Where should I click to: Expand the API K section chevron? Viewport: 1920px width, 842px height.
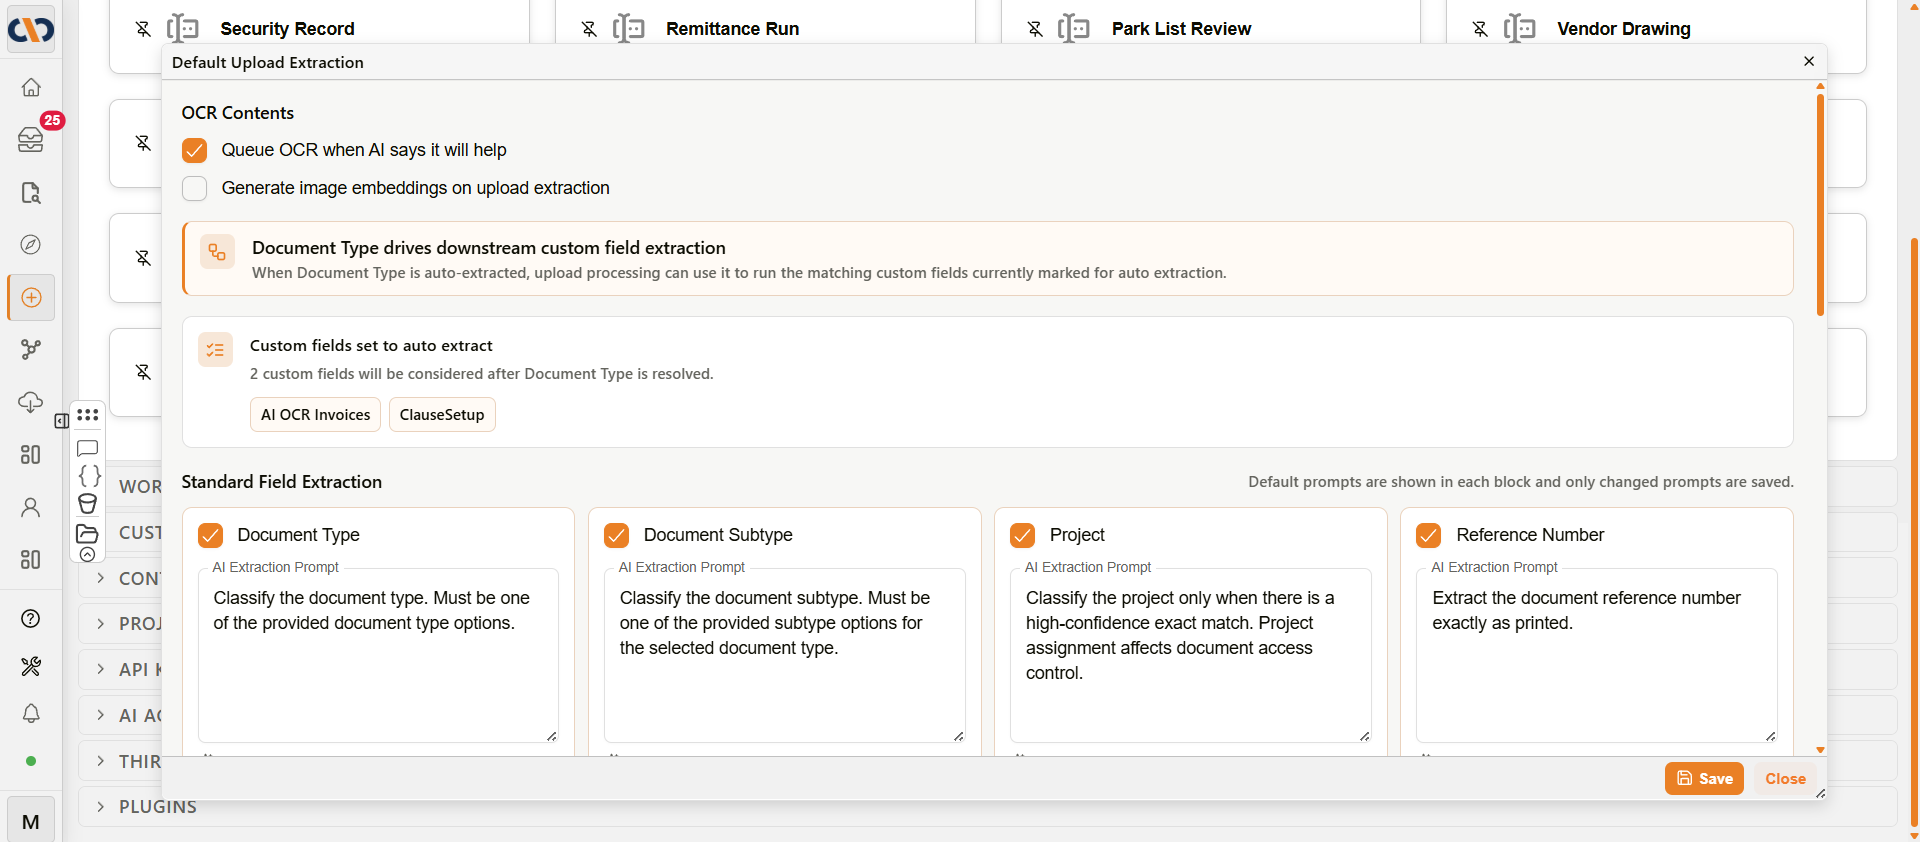click(x=100, y=669)
